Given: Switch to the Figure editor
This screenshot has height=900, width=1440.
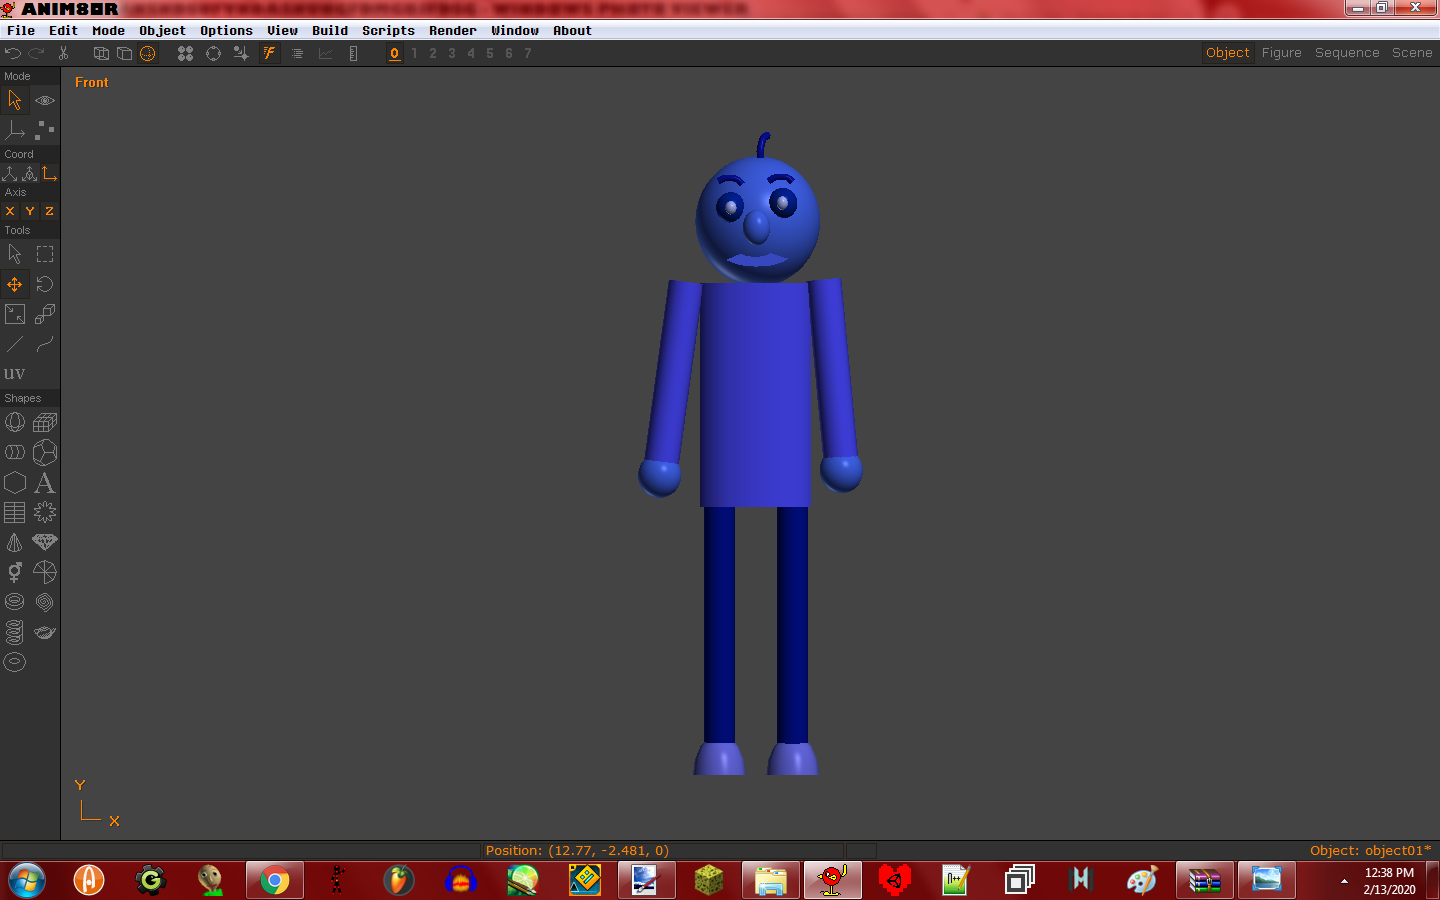Looking at the screenshot, I should tap(1282, 53).
